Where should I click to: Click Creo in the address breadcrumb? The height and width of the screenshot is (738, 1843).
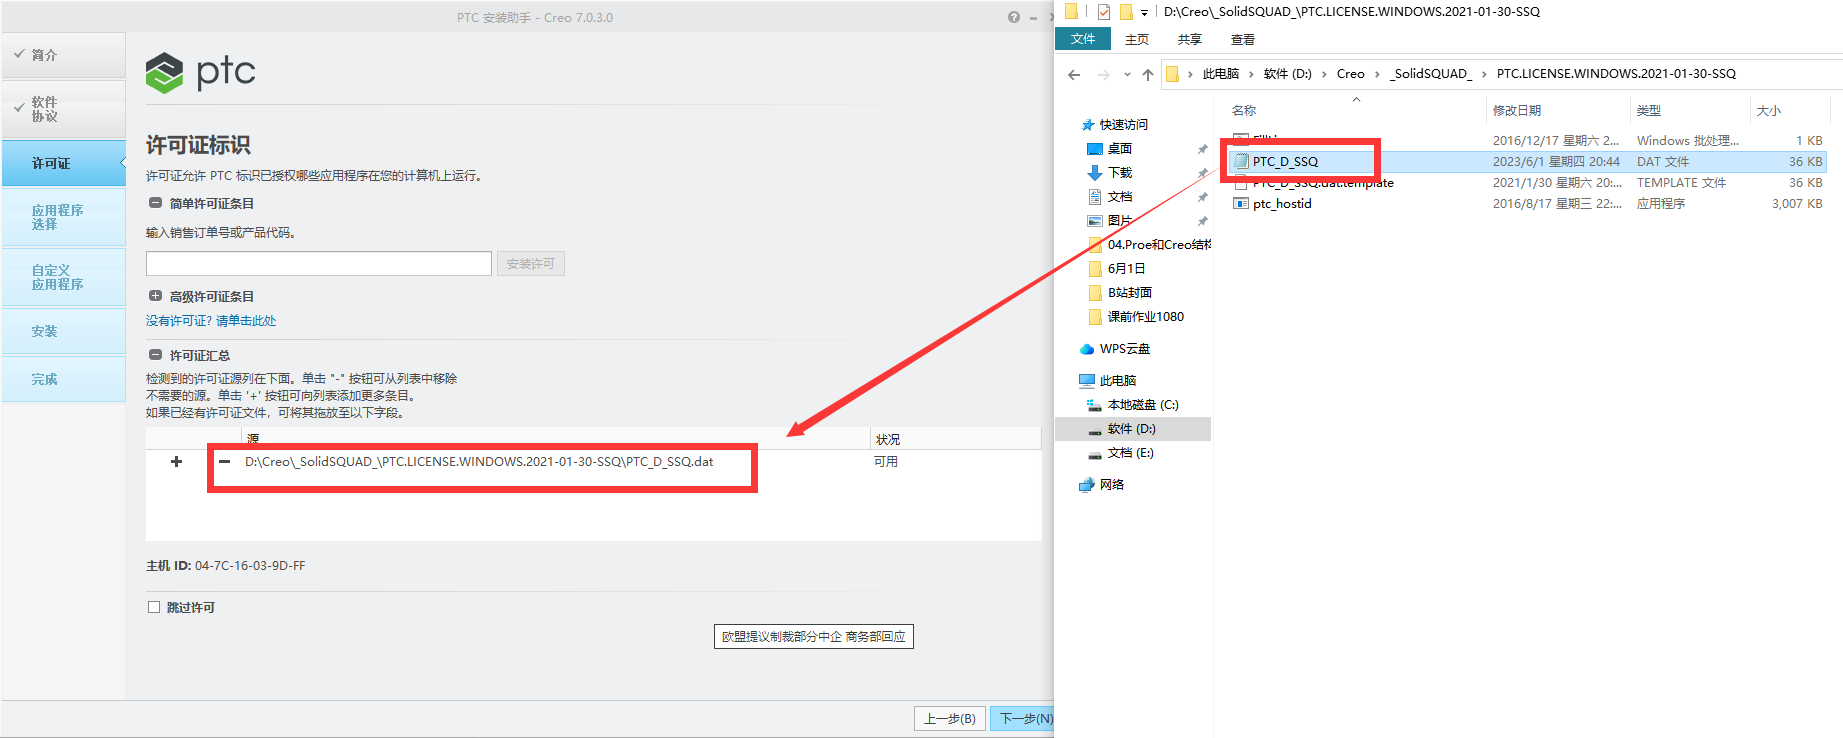(x=1351, y=74)
